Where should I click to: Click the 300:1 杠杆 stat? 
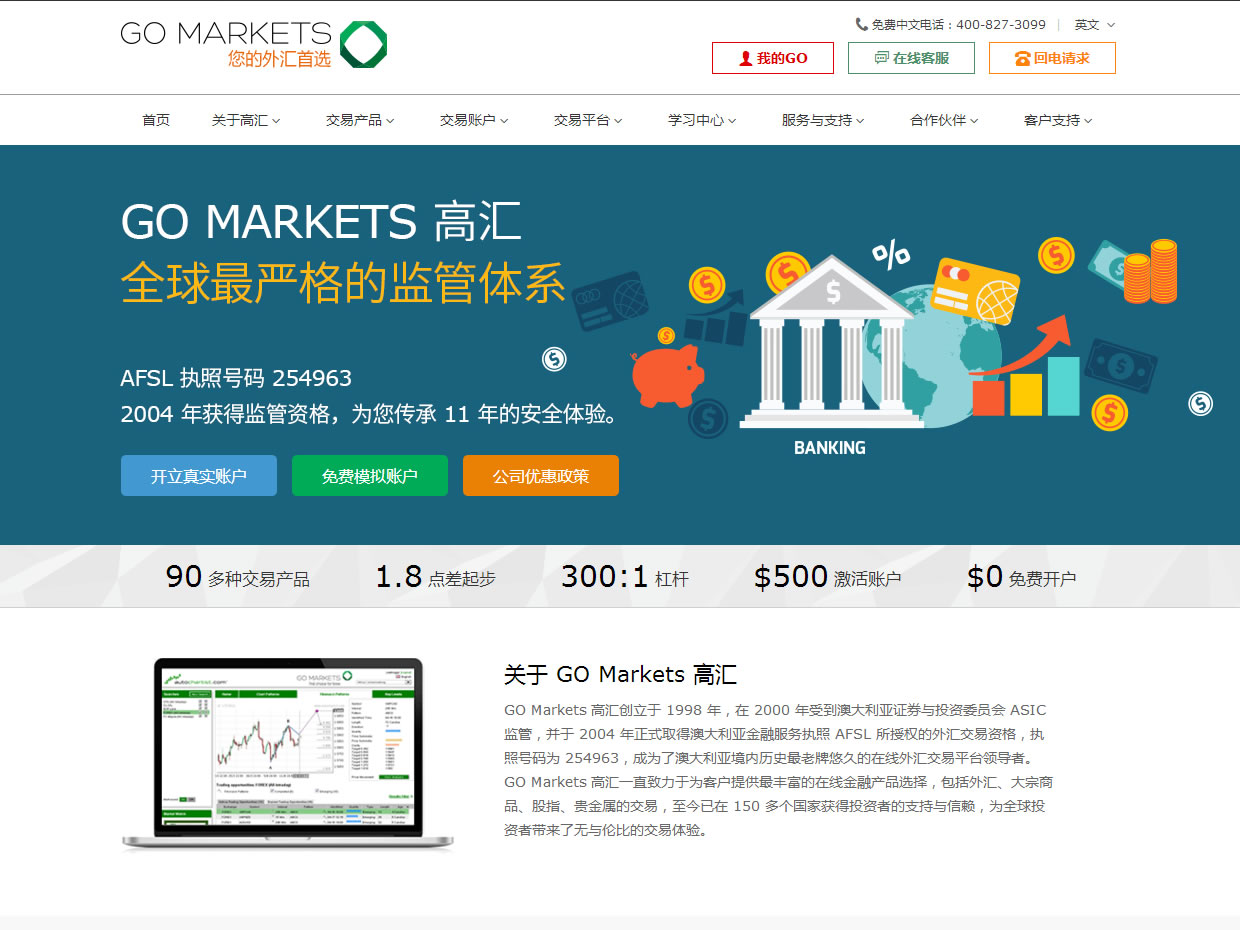pos(625,577)
